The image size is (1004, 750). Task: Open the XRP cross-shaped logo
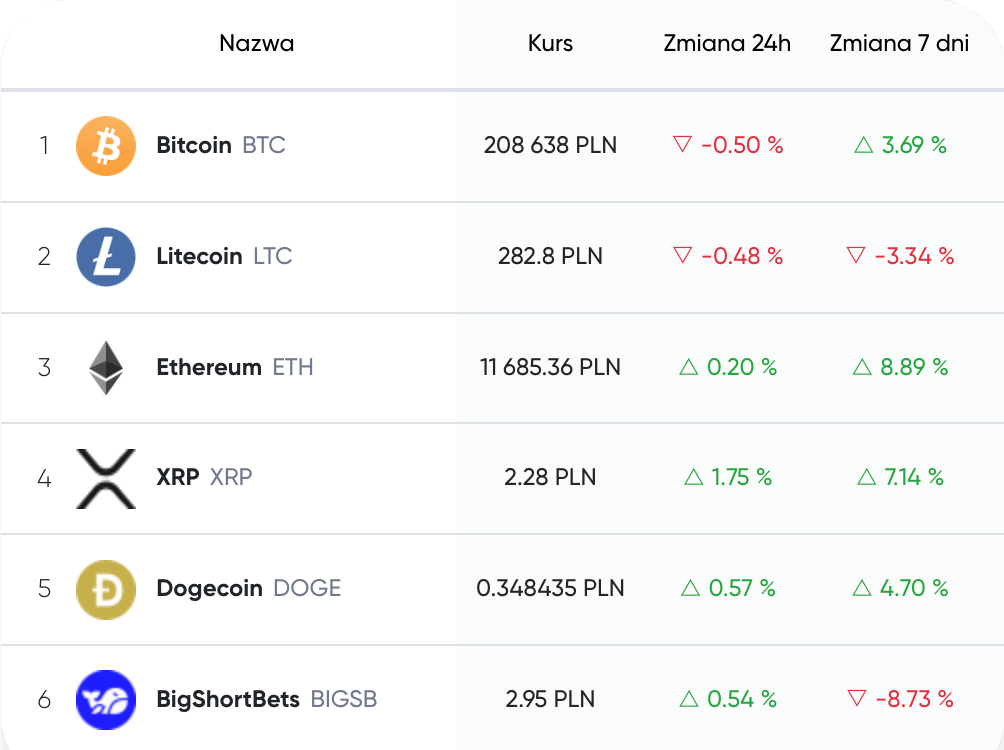pos(106,478)
